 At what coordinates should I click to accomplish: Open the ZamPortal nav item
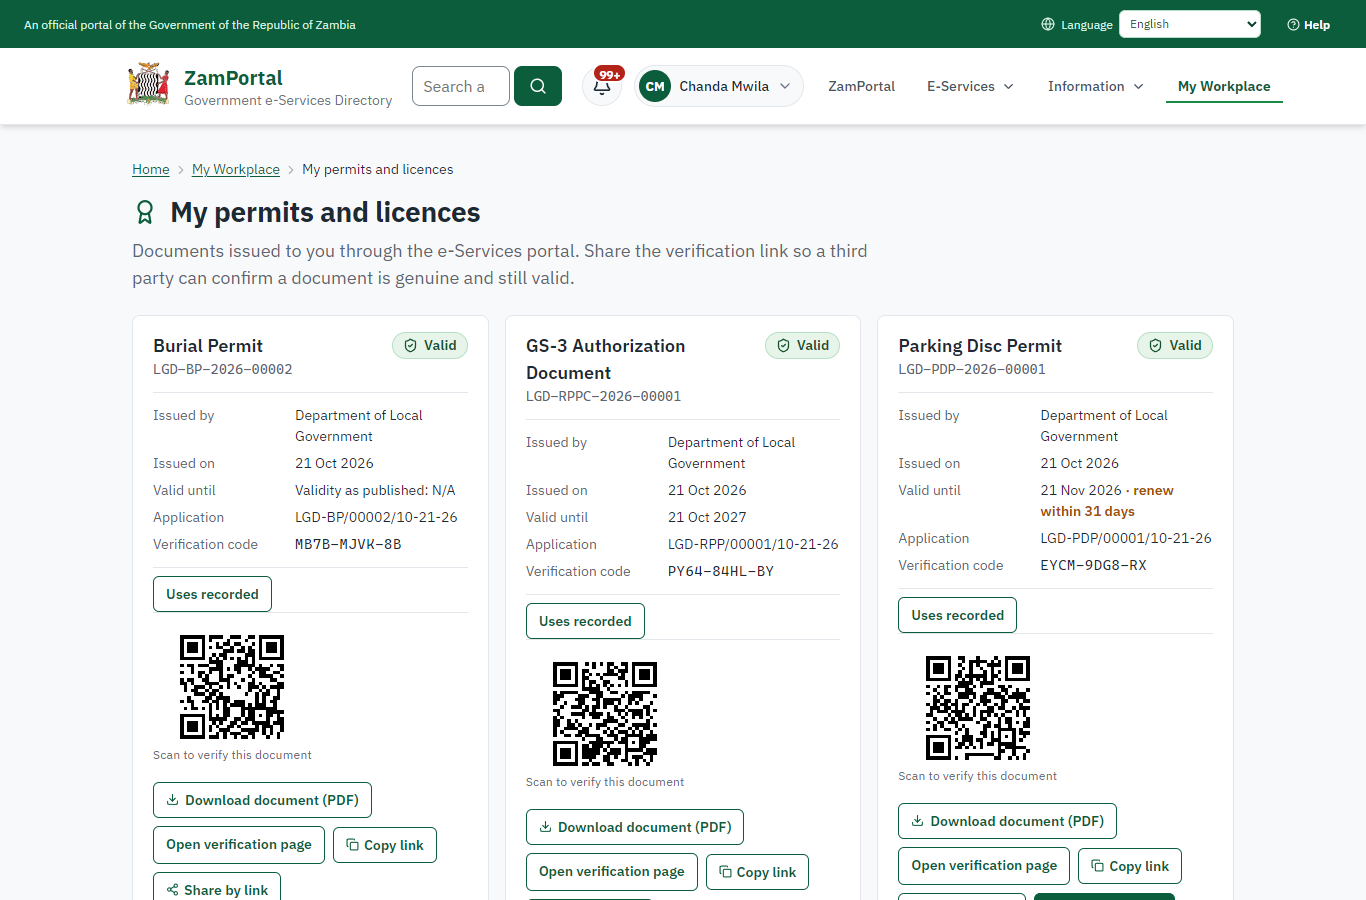[x=861, y=86]
